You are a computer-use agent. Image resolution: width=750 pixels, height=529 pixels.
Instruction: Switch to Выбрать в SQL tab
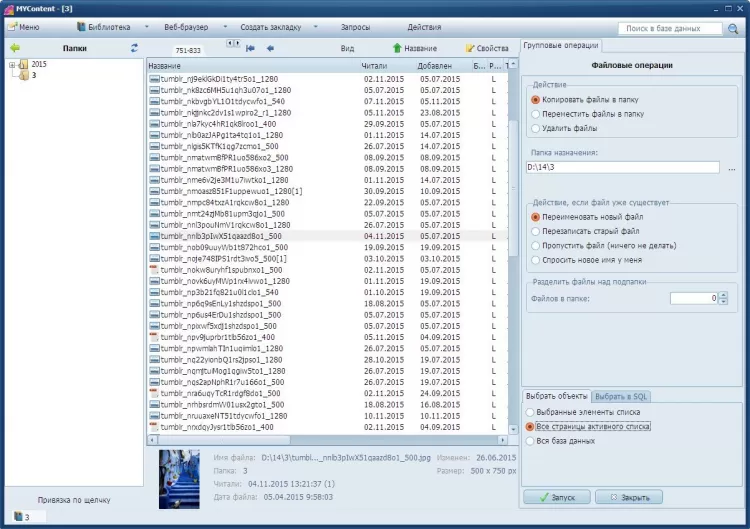pos(621,397)
